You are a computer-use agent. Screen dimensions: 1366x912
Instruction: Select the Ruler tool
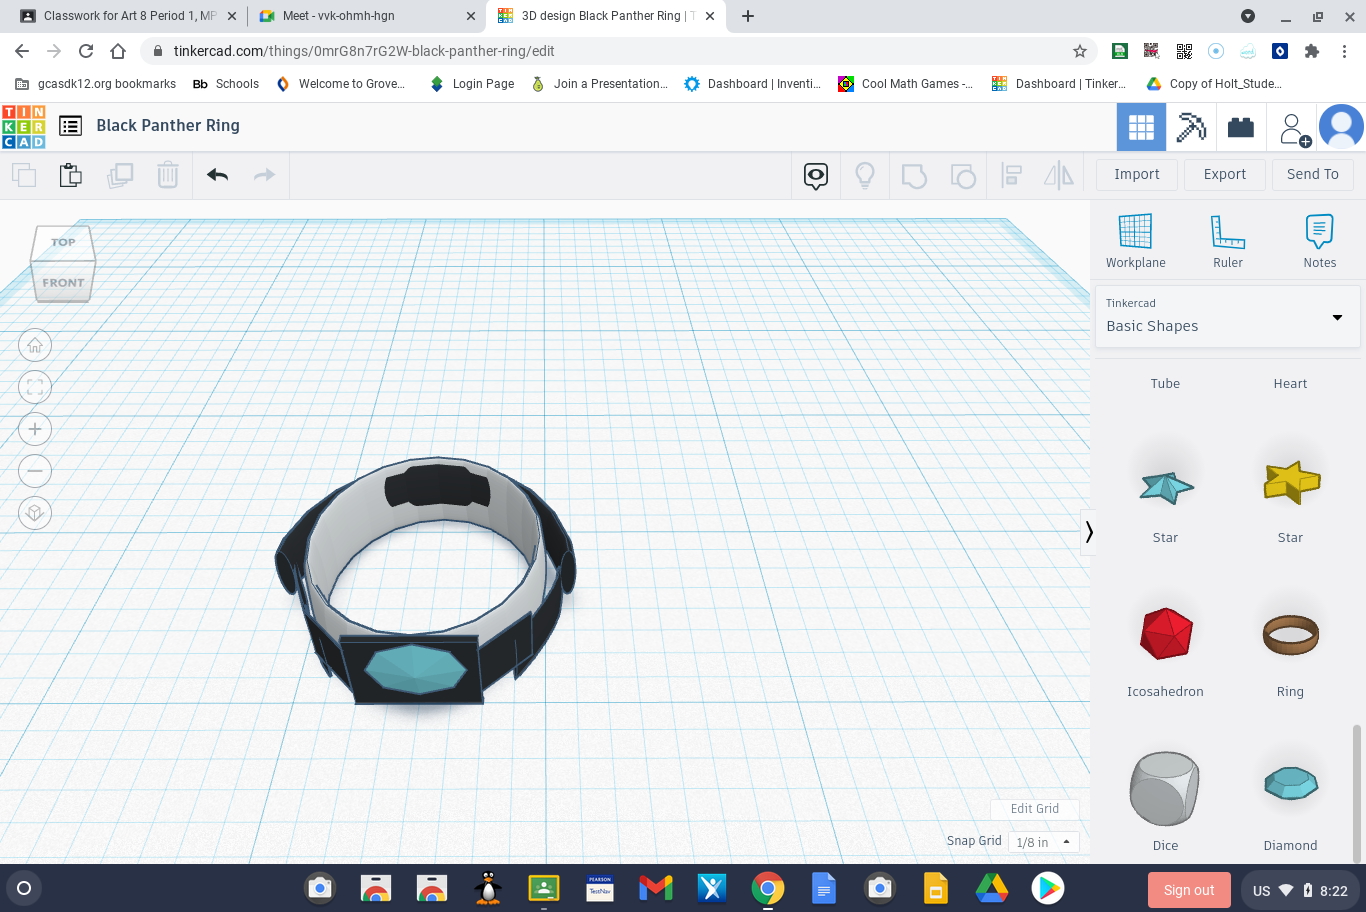click(x=1228, y=241)
